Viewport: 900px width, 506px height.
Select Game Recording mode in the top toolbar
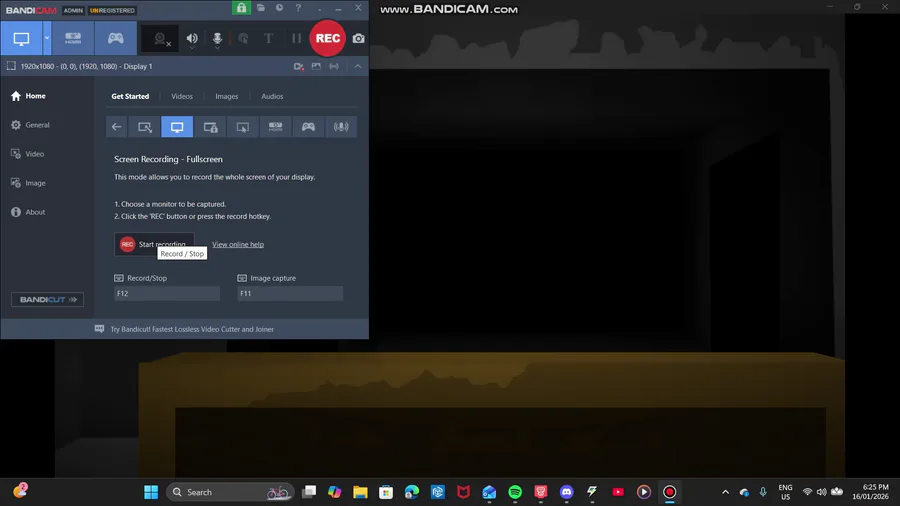pyautogui.click(x=115, y=38)
